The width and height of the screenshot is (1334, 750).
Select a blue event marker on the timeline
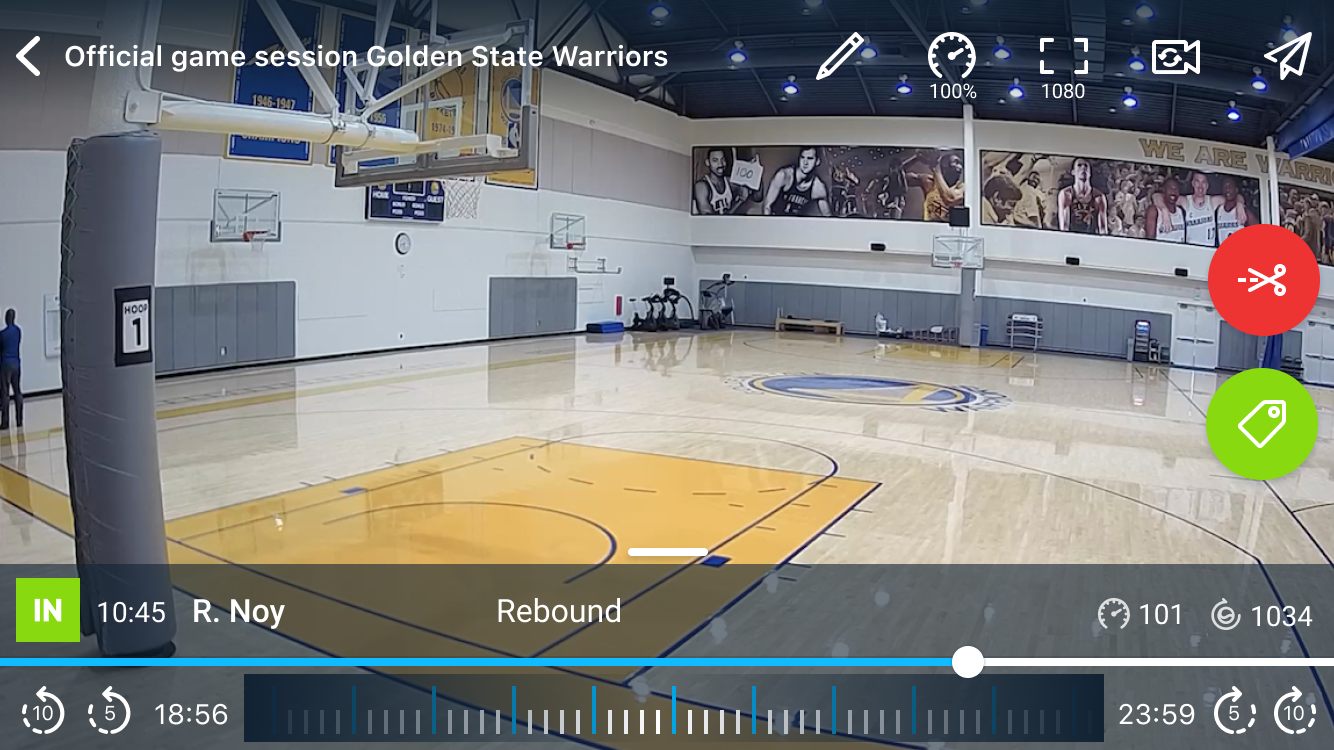515,713
